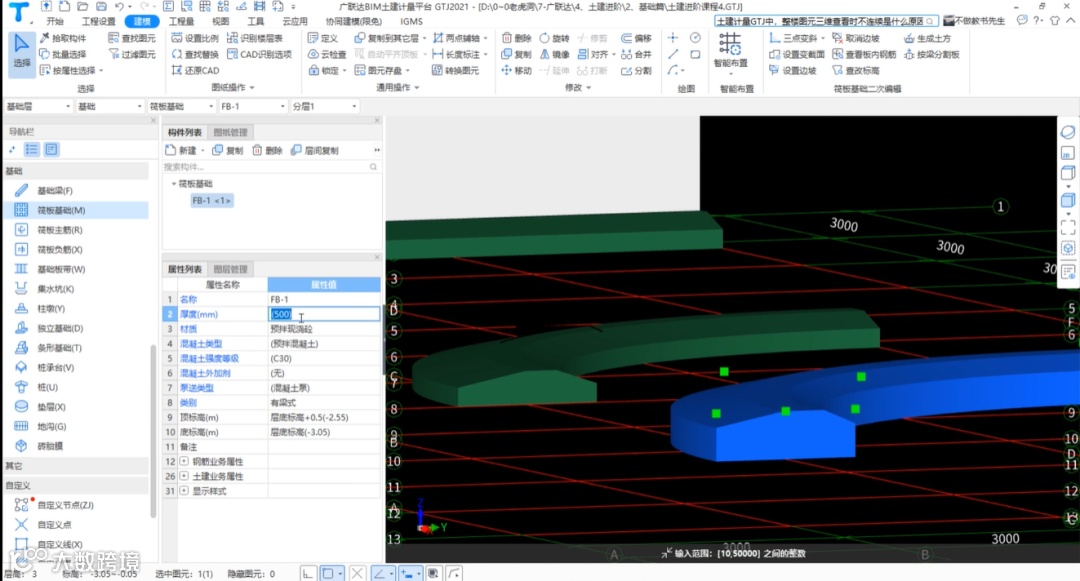Open the 分层1 layer dropdown
The image size is (1080, 581).
tap(324, 106)
